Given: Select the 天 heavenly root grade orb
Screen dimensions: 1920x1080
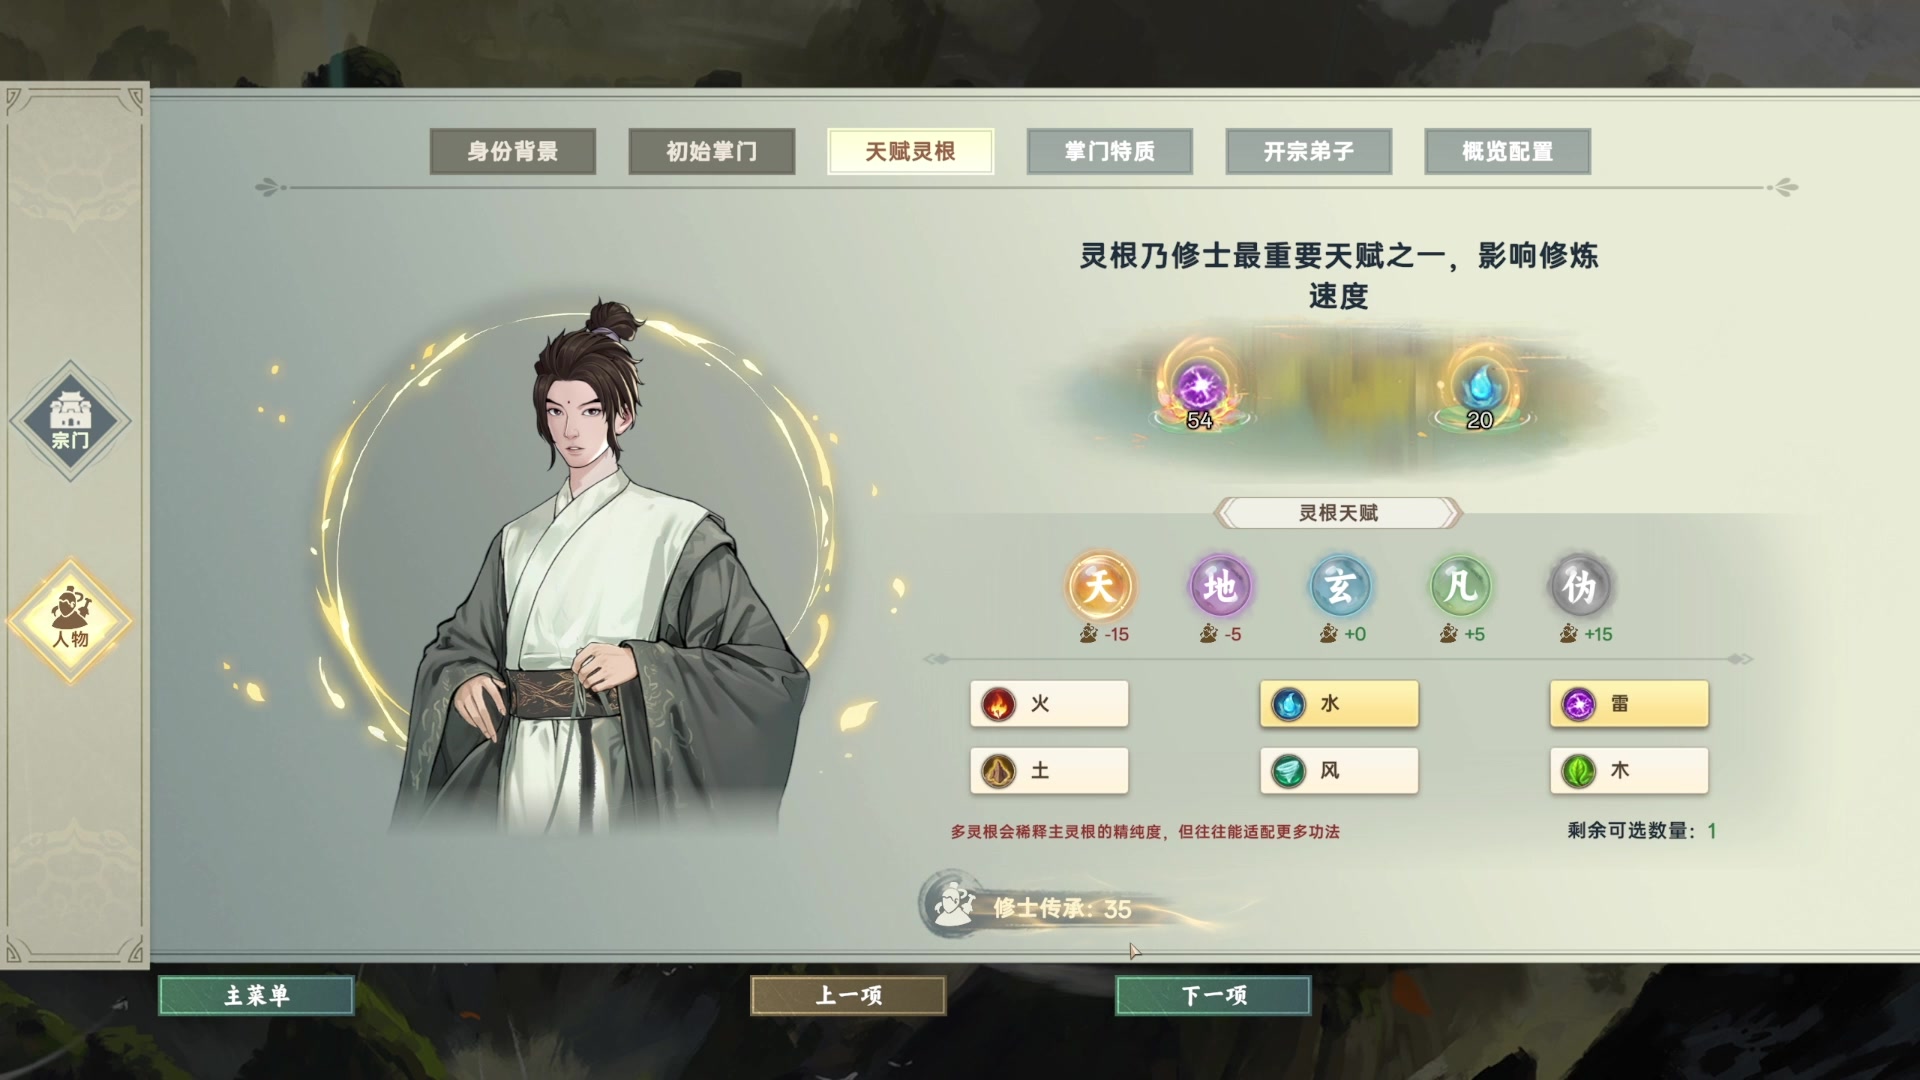Looking at the screenshot, I should [1099, 586].
